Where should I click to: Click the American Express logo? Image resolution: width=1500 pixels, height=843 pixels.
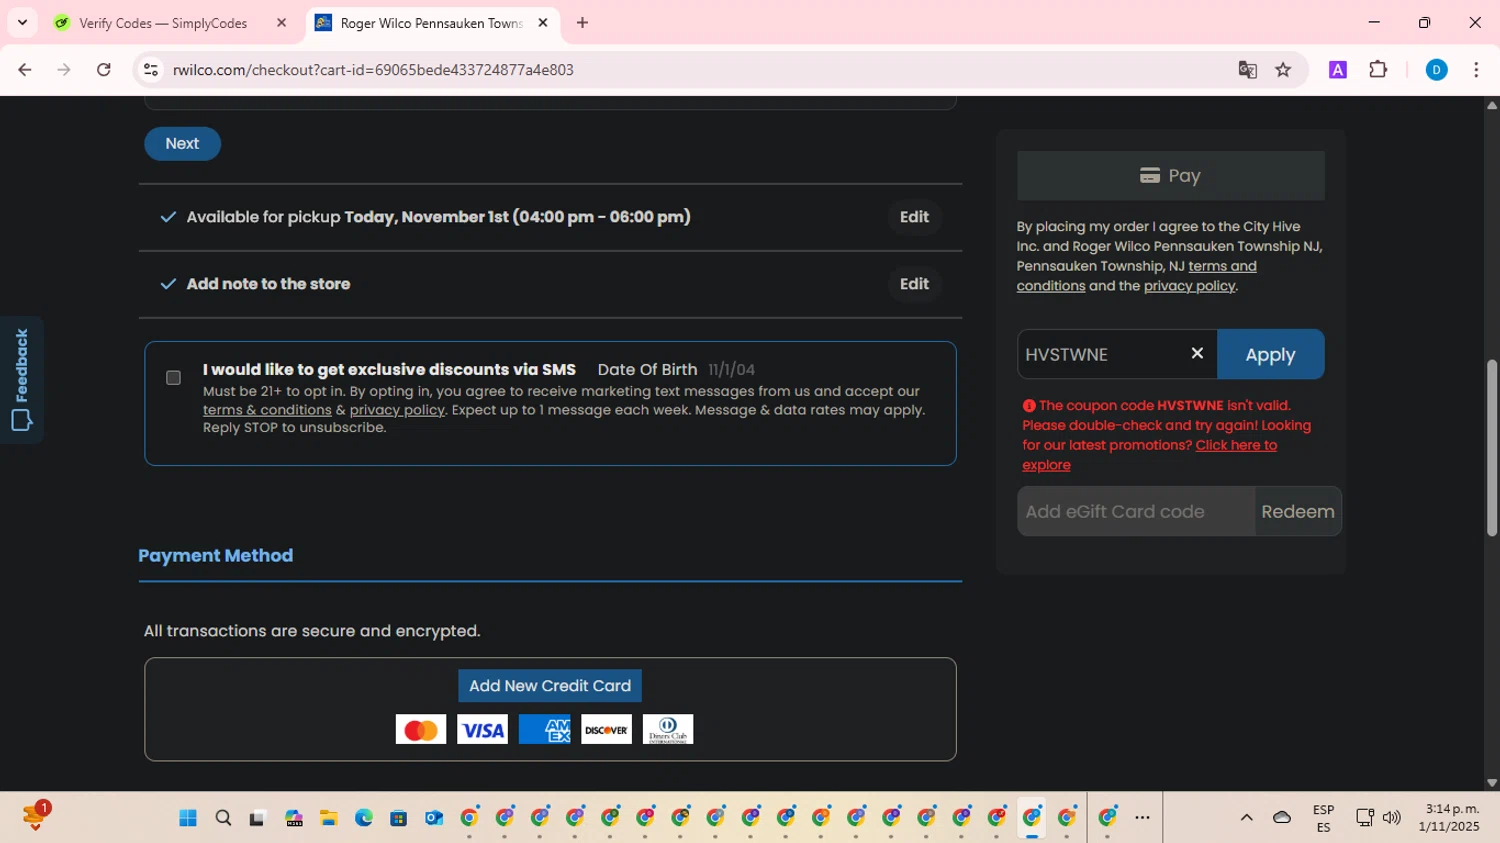(544, 730)
